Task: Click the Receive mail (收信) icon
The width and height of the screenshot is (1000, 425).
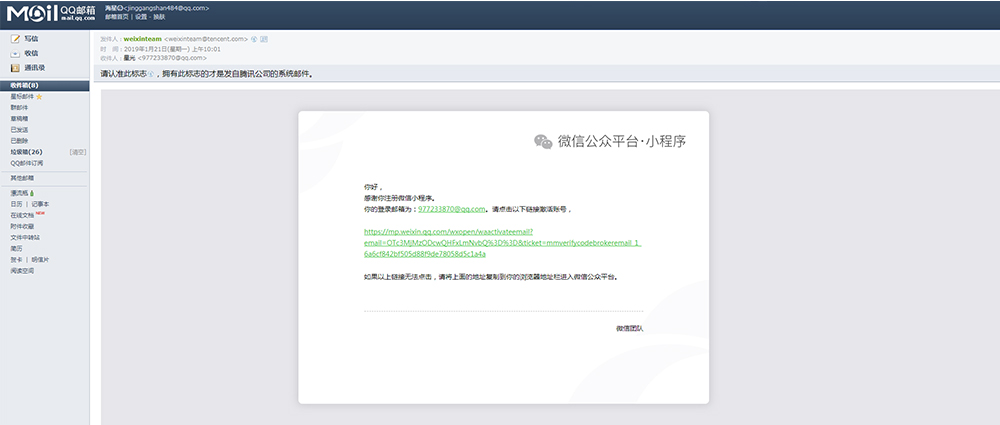Action: pos(15,53)
